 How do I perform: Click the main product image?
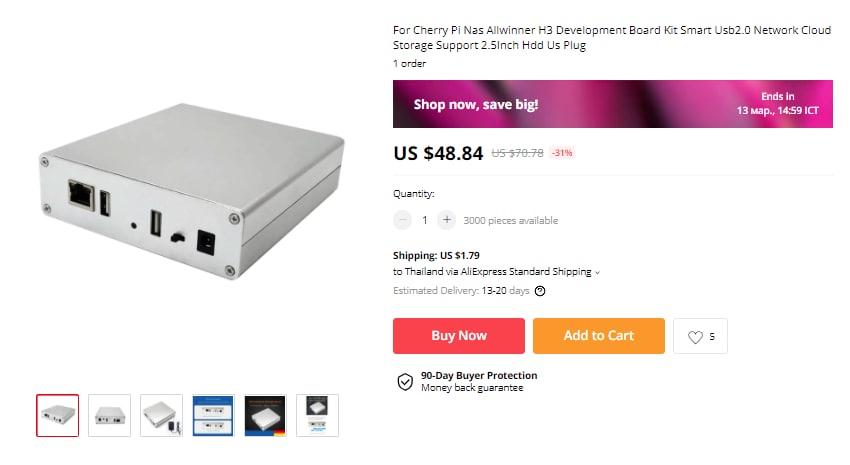[192, 191]
